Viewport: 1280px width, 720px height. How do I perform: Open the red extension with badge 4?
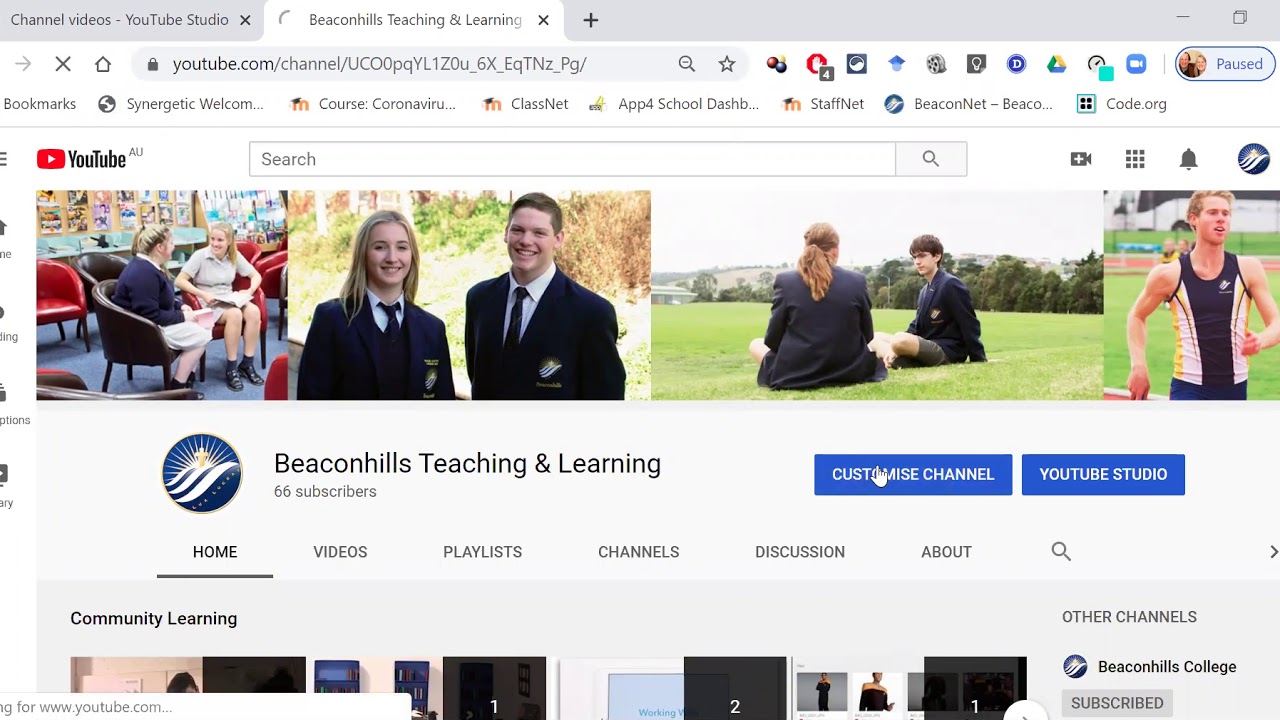818,65
